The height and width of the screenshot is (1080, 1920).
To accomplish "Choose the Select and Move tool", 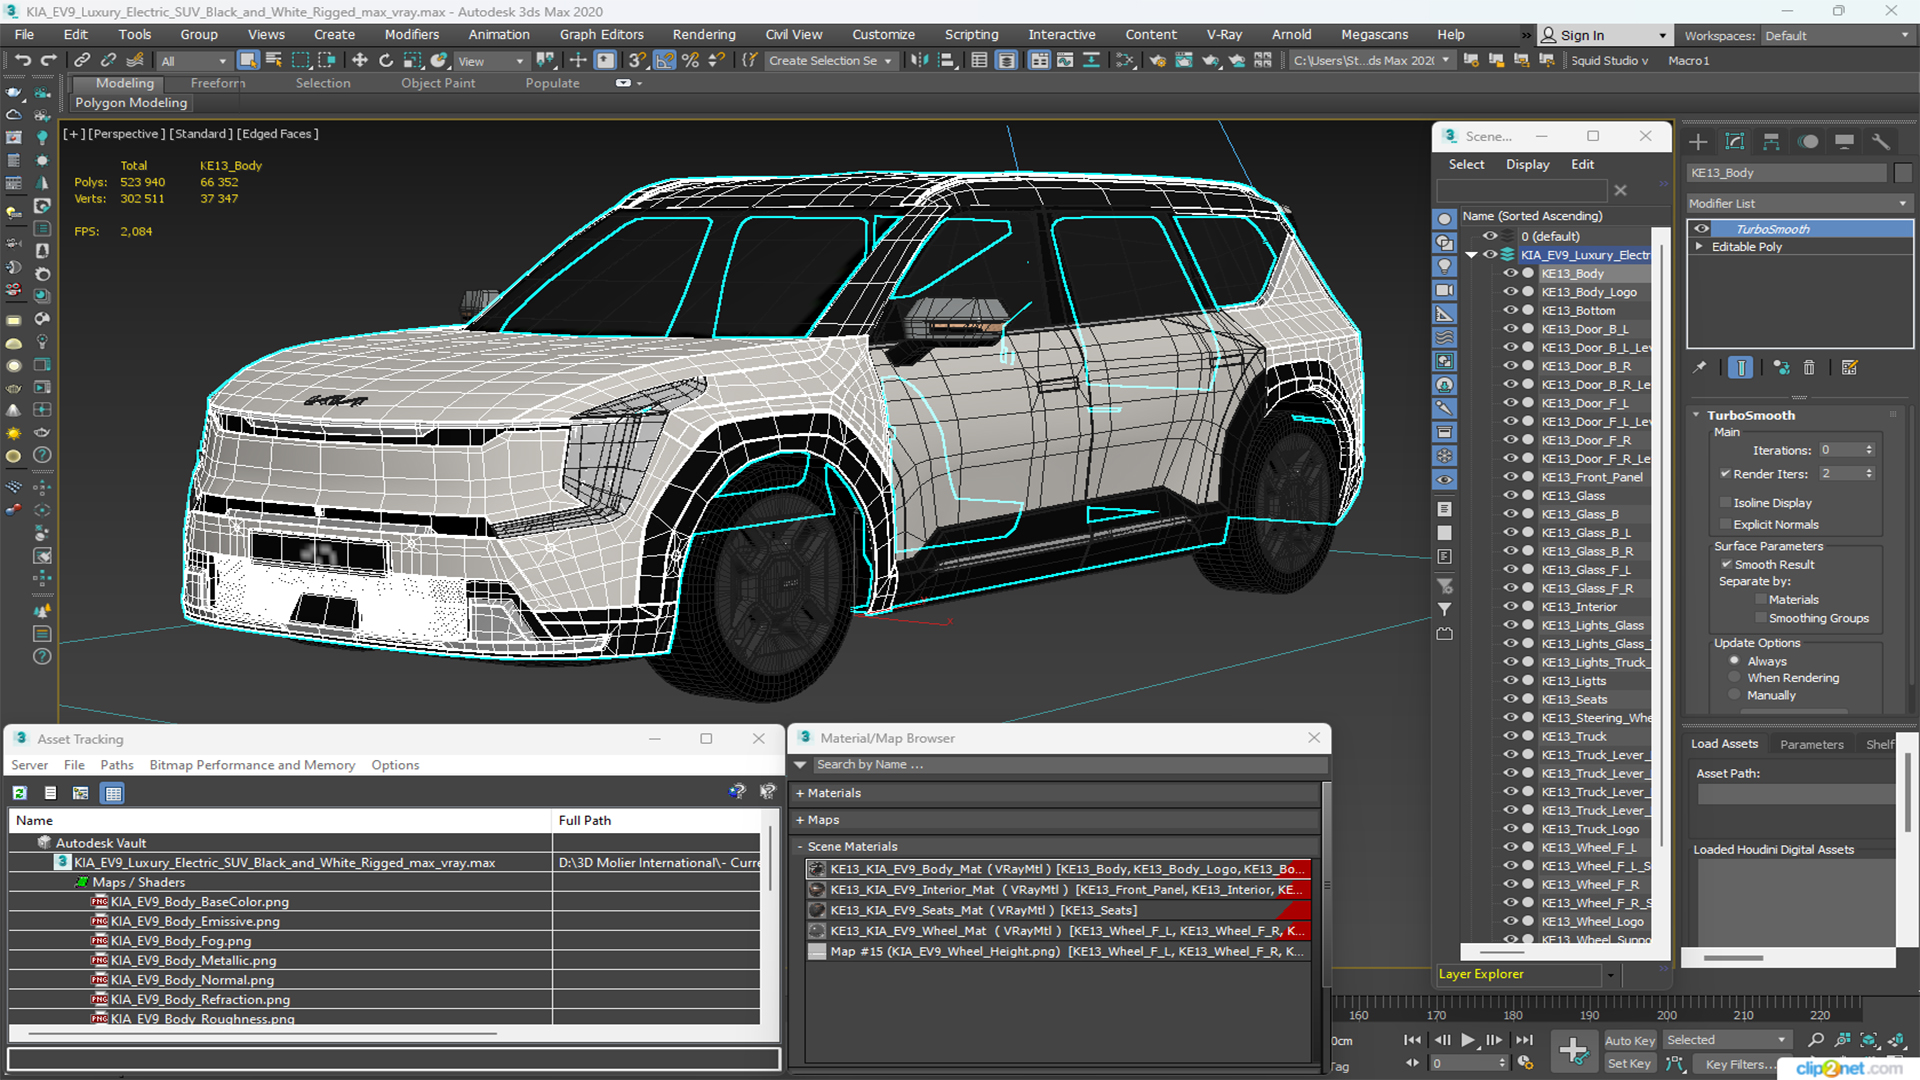I will coord(360,61).
